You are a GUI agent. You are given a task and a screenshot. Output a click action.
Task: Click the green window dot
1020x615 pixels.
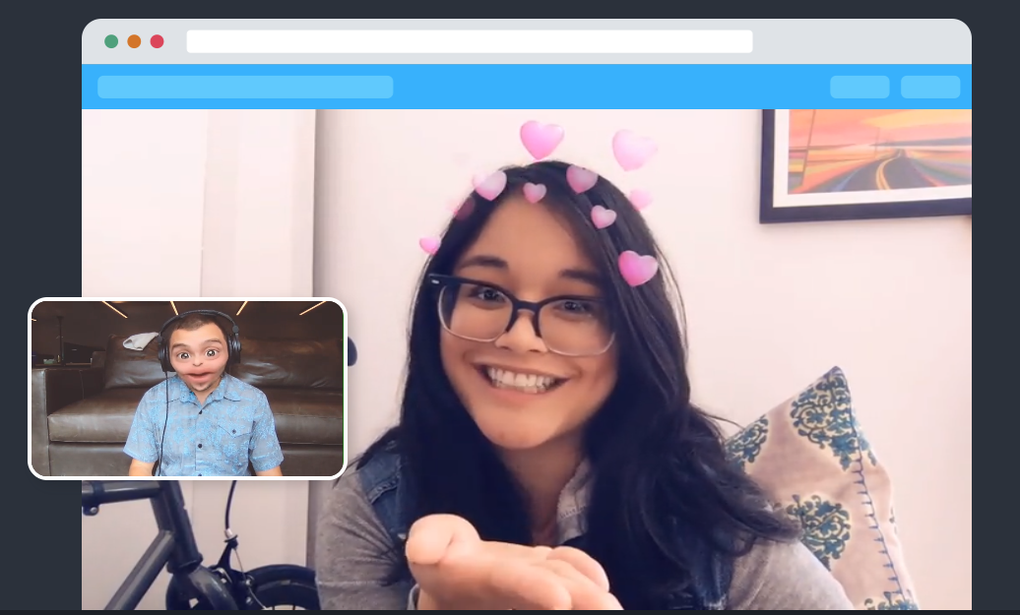coord(111,42)
